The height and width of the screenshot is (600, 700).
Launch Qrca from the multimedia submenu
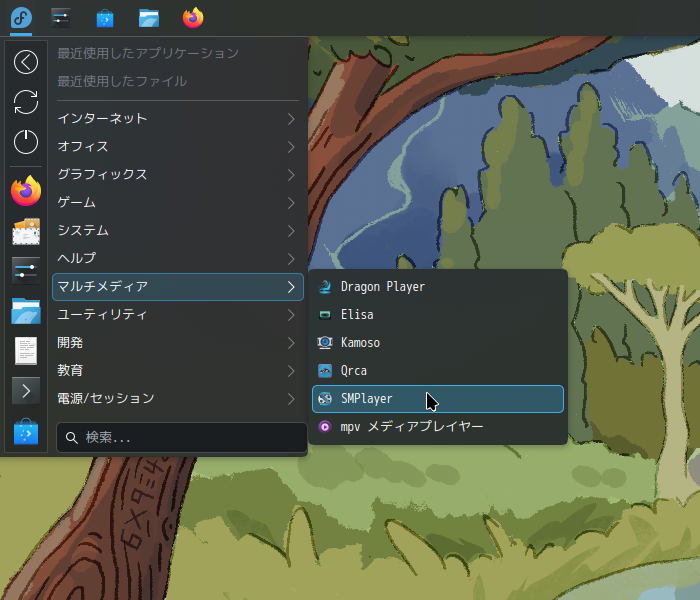click(438, 371)
